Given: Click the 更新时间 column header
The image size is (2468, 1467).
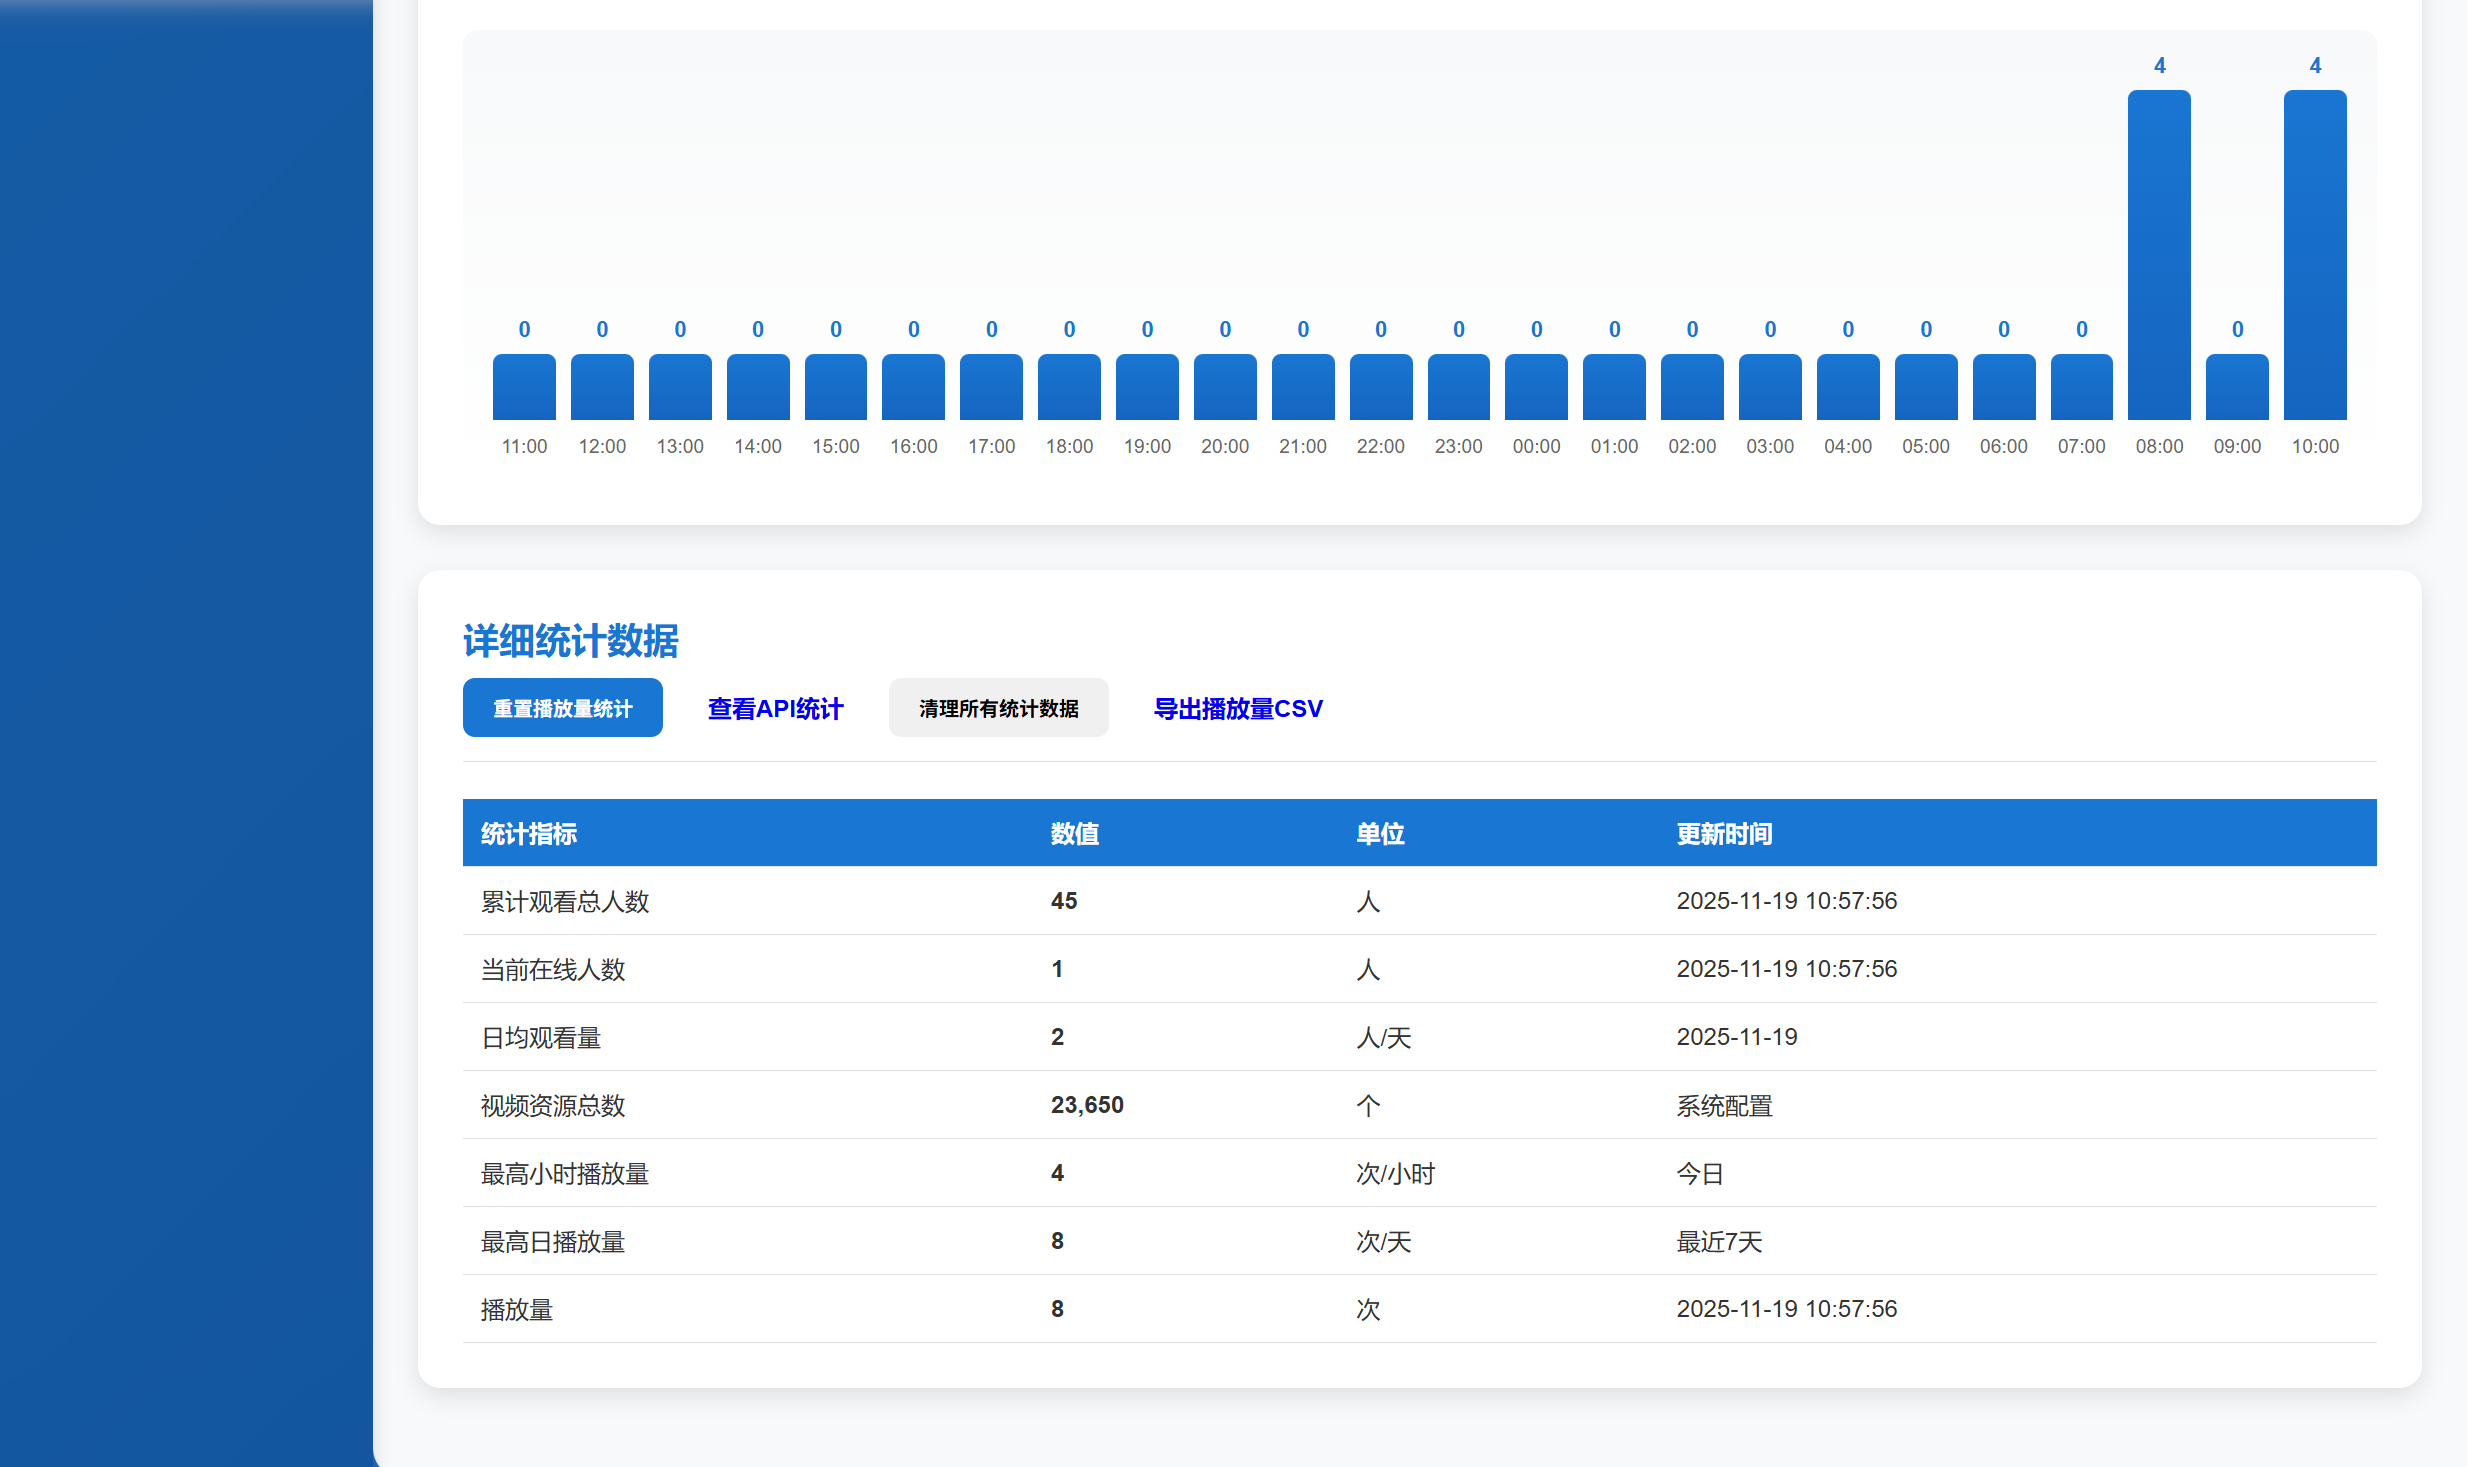Looking at the screenshot, I should coord(1723,833).
